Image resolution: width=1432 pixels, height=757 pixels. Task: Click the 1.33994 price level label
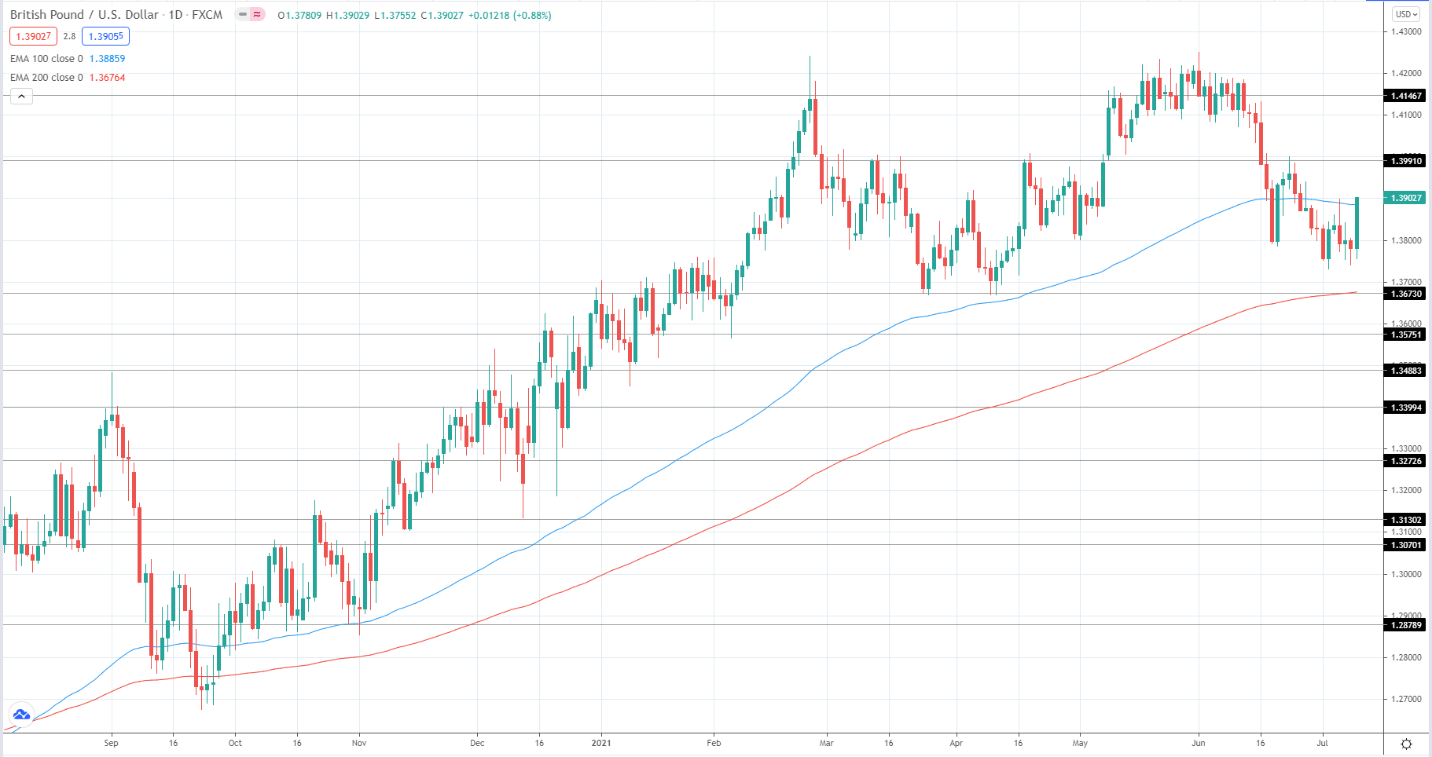(x=1406, y=408)
